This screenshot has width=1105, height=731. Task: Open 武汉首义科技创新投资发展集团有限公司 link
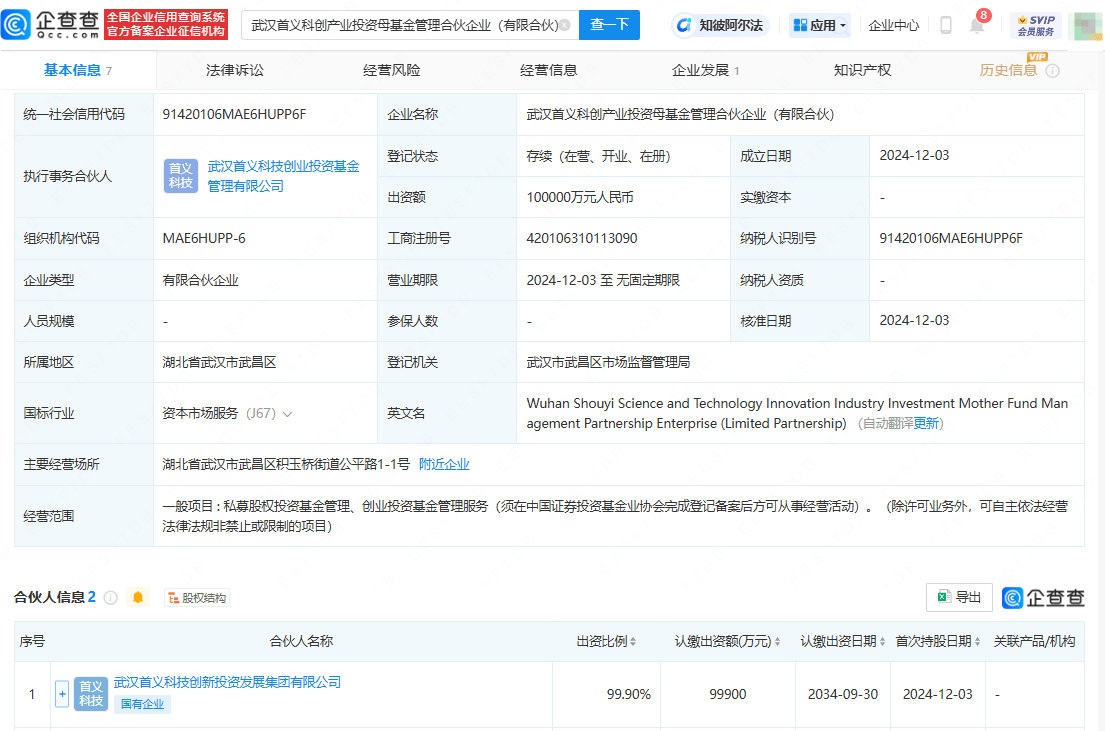[x=227, y=682]
